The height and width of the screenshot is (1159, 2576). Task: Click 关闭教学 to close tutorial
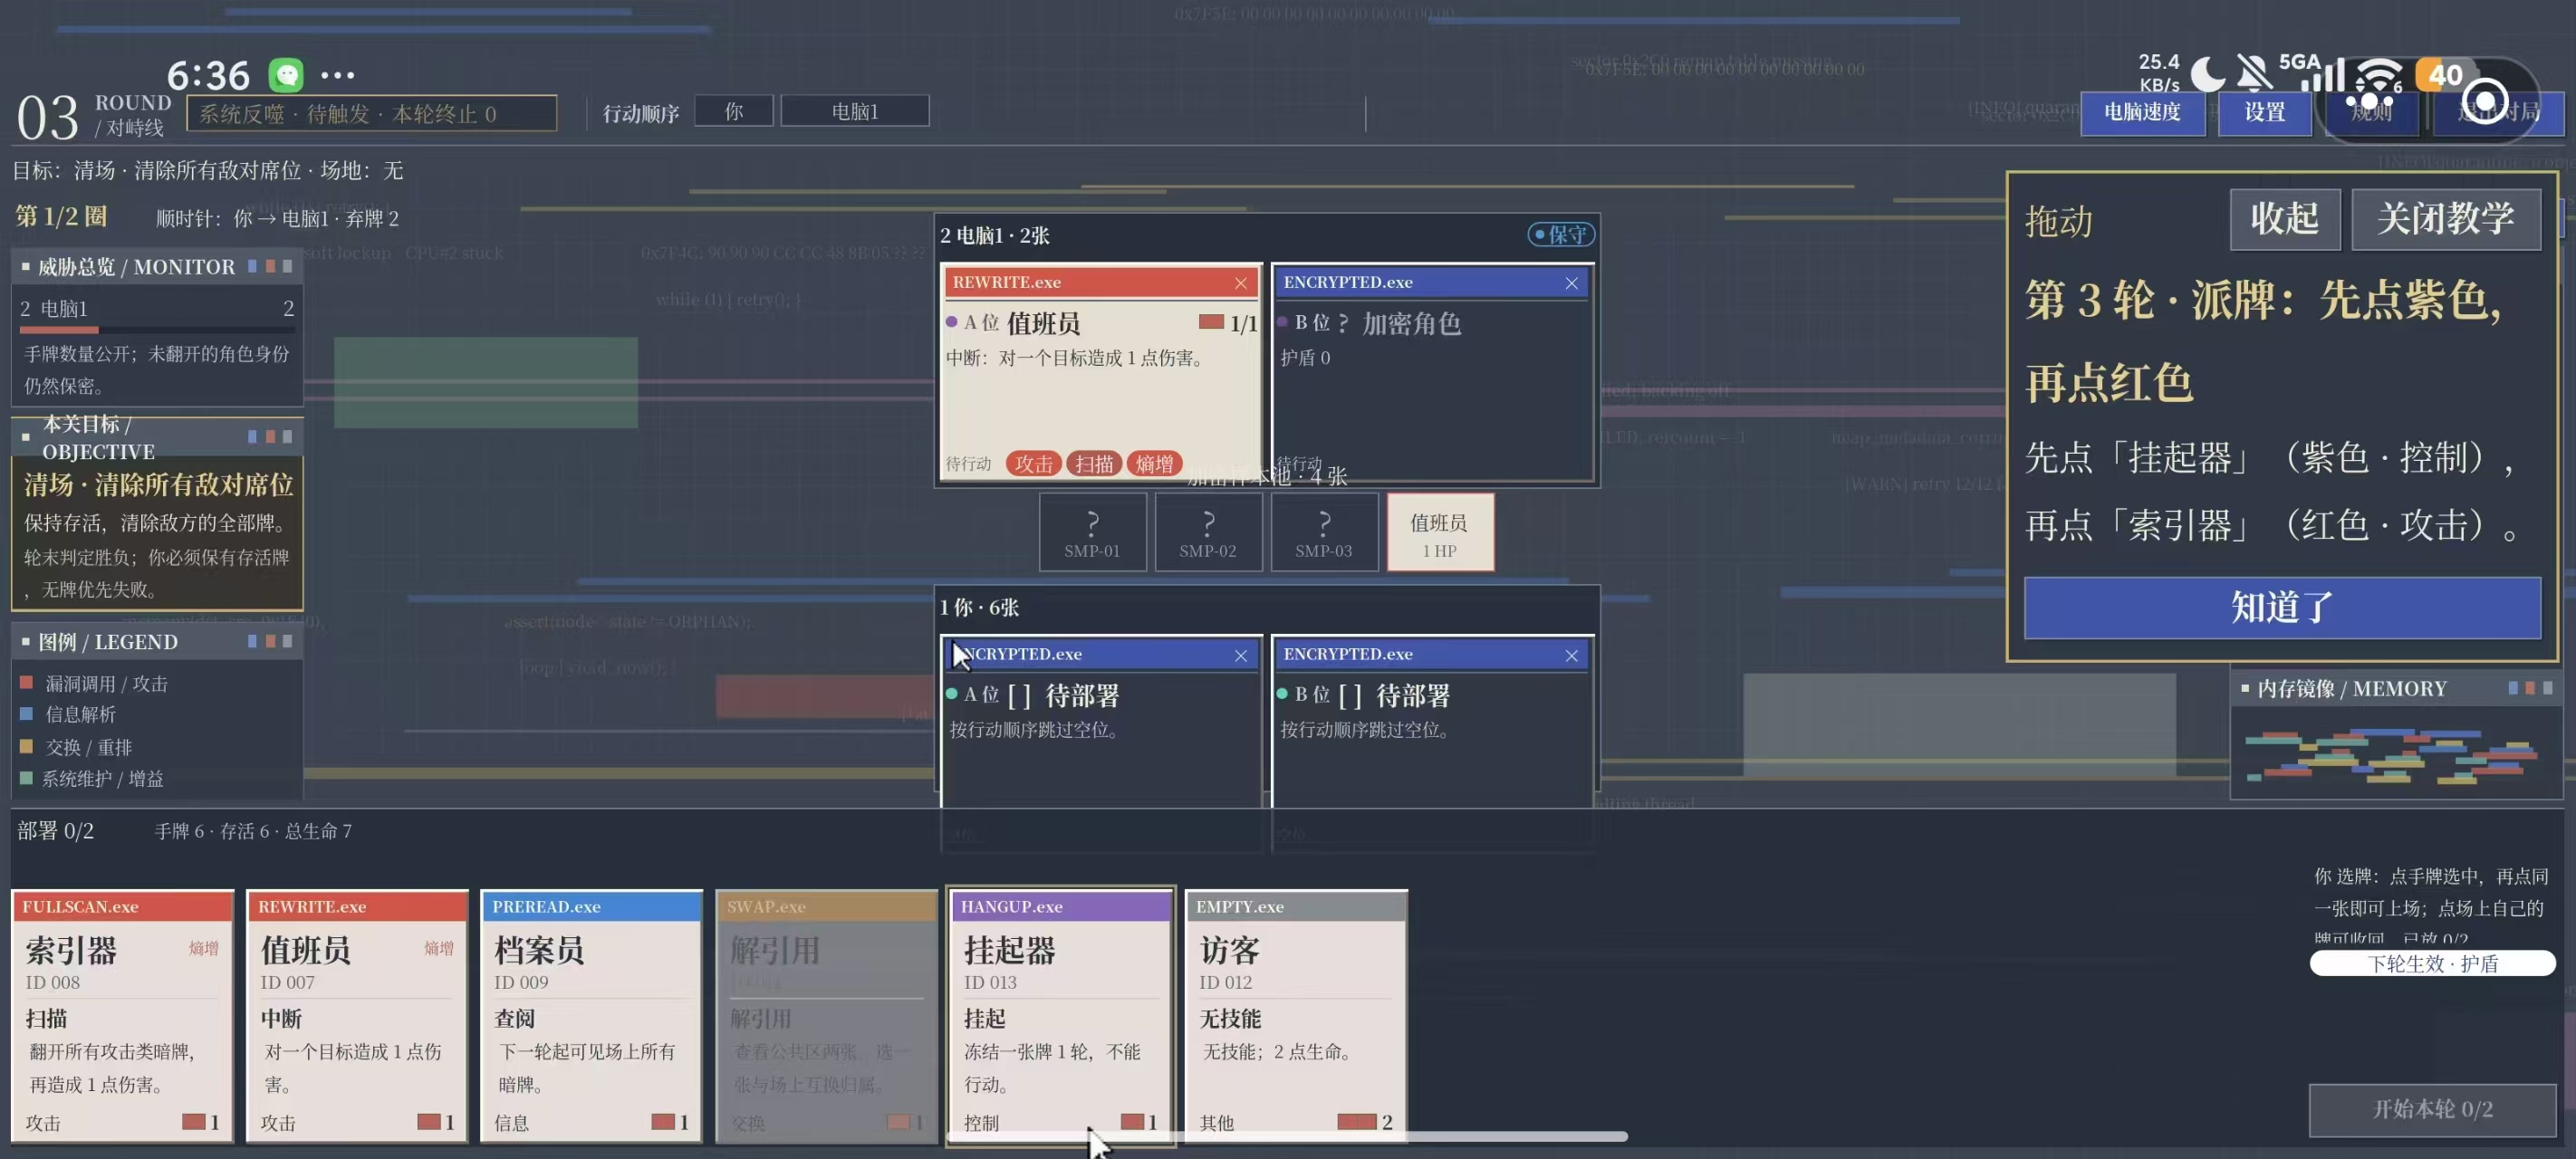(2445, 218)
